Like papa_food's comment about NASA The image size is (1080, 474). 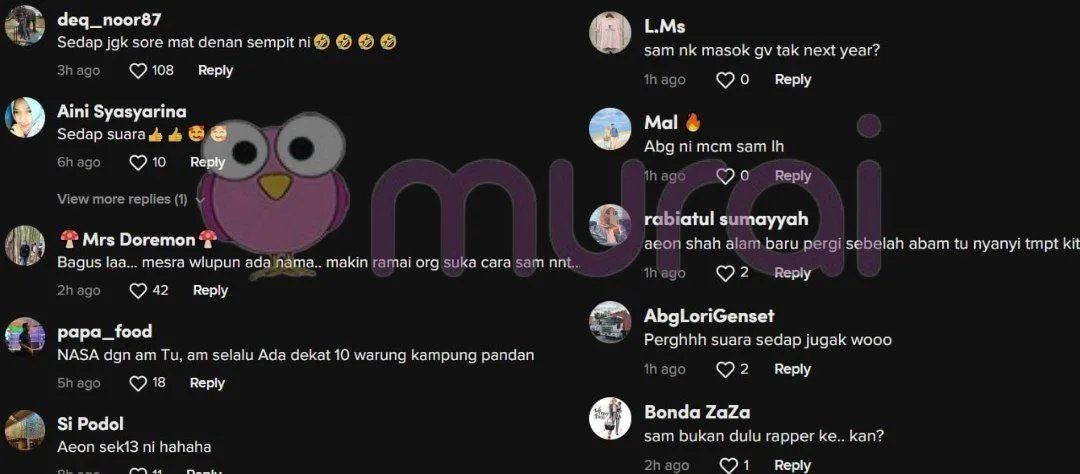point(138,382)
